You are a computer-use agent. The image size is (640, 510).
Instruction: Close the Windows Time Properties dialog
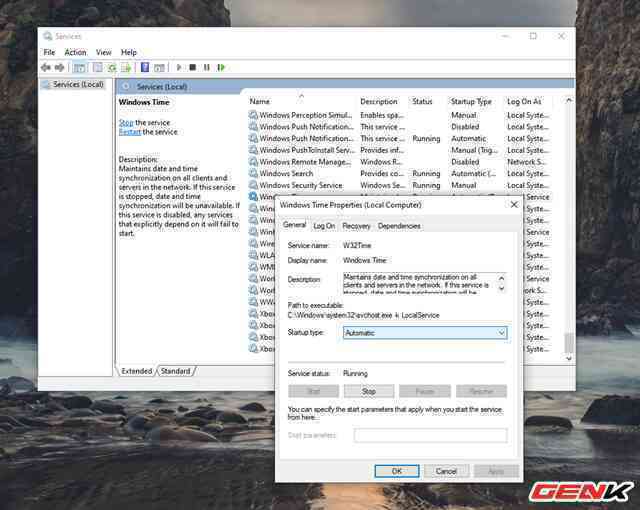[514, 204]
